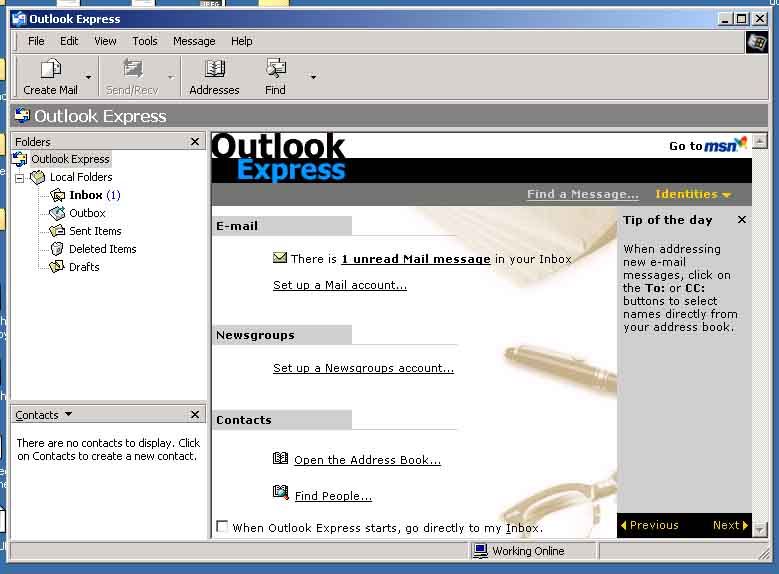Open the Inbox (1) folder

[x=95, y=195]
